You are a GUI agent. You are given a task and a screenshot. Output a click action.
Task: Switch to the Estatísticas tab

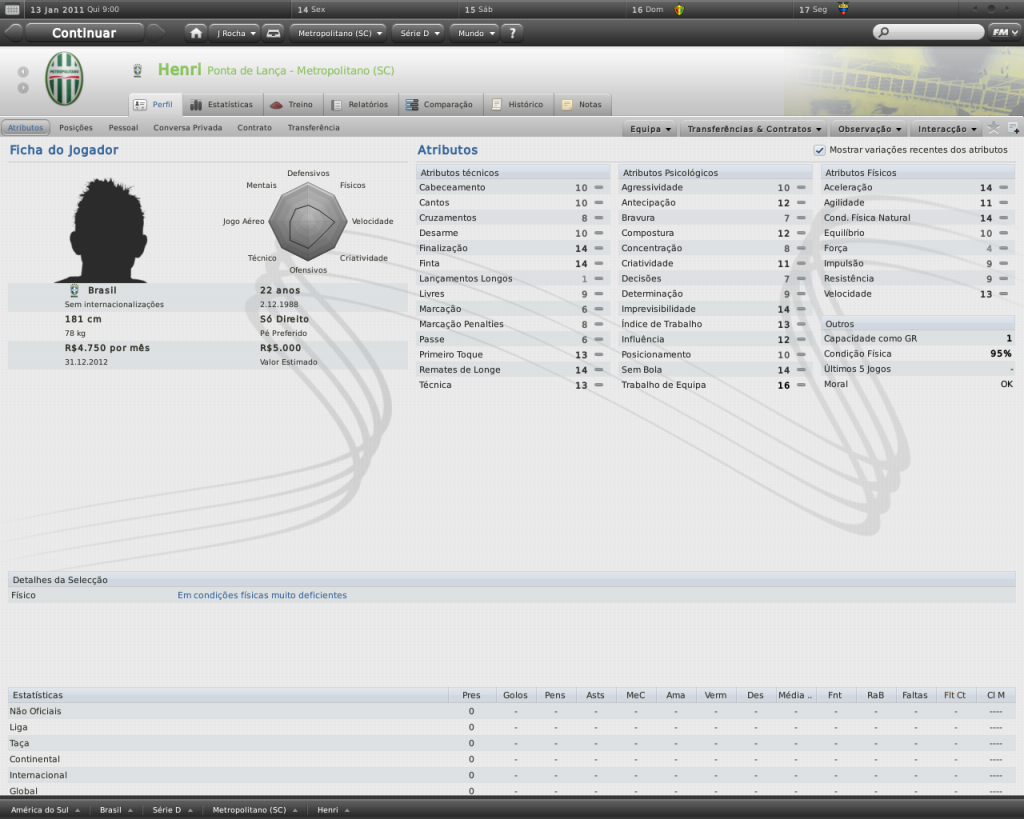(222, 104)
